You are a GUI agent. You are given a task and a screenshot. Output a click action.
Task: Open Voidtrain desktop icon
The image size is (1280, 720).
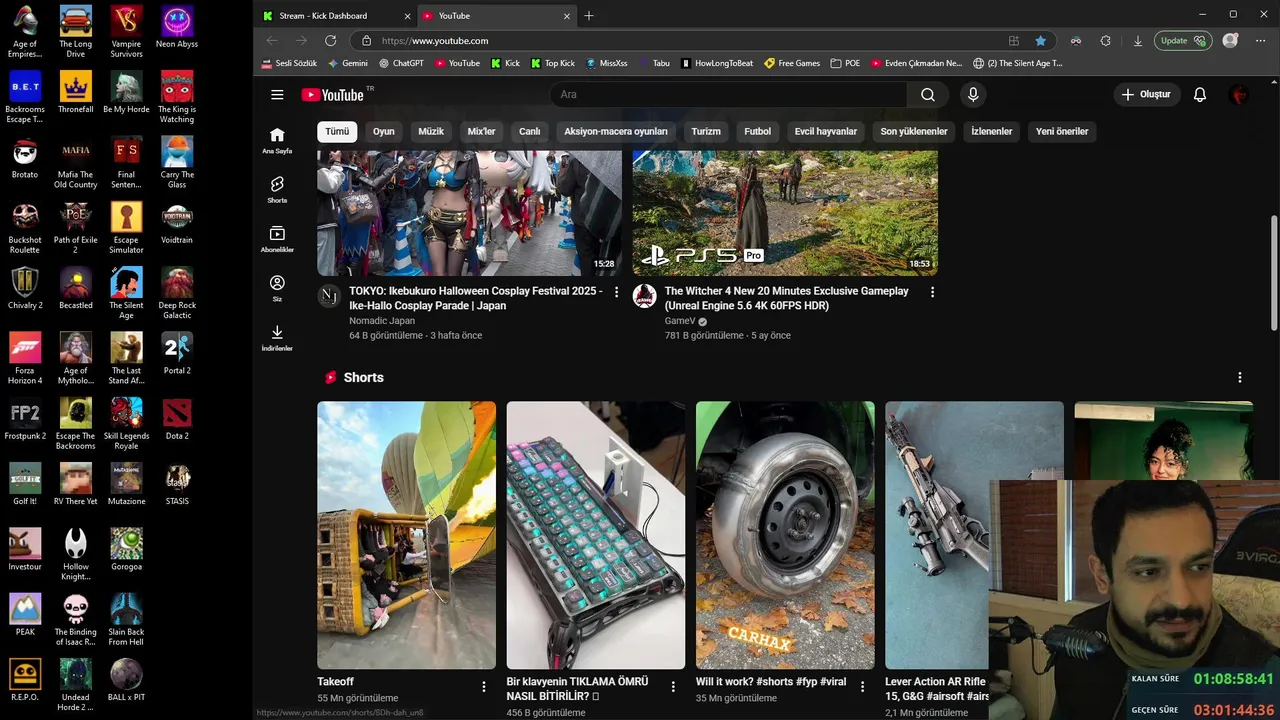(177, 222)
